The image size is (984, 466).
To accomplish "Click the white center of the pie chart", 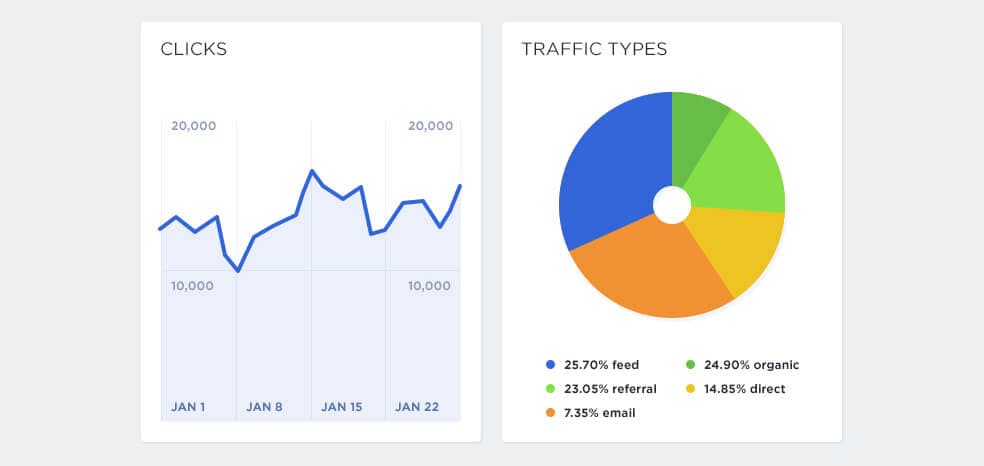I will click(672, 205).
